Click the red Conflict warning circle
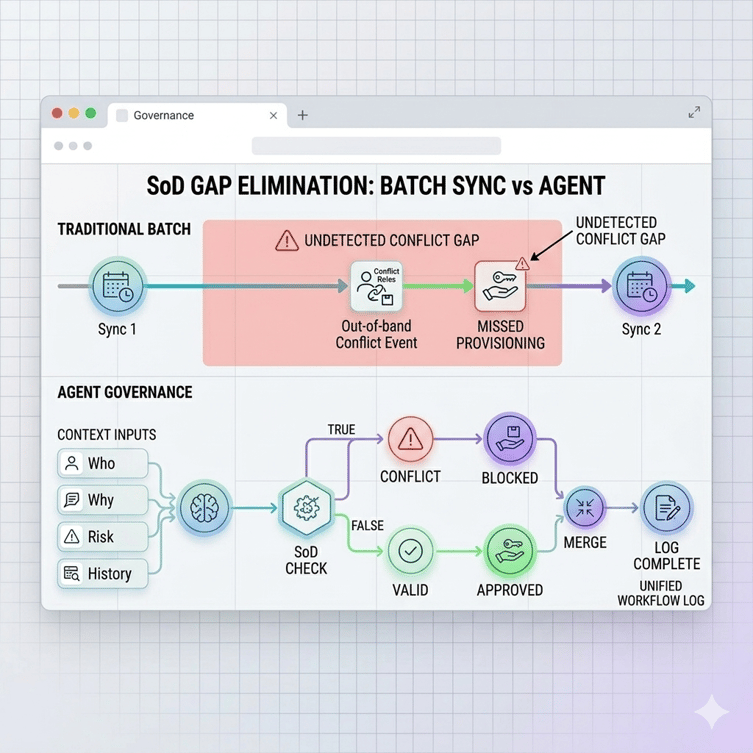 pyautogui.click(x=410, y=439)
